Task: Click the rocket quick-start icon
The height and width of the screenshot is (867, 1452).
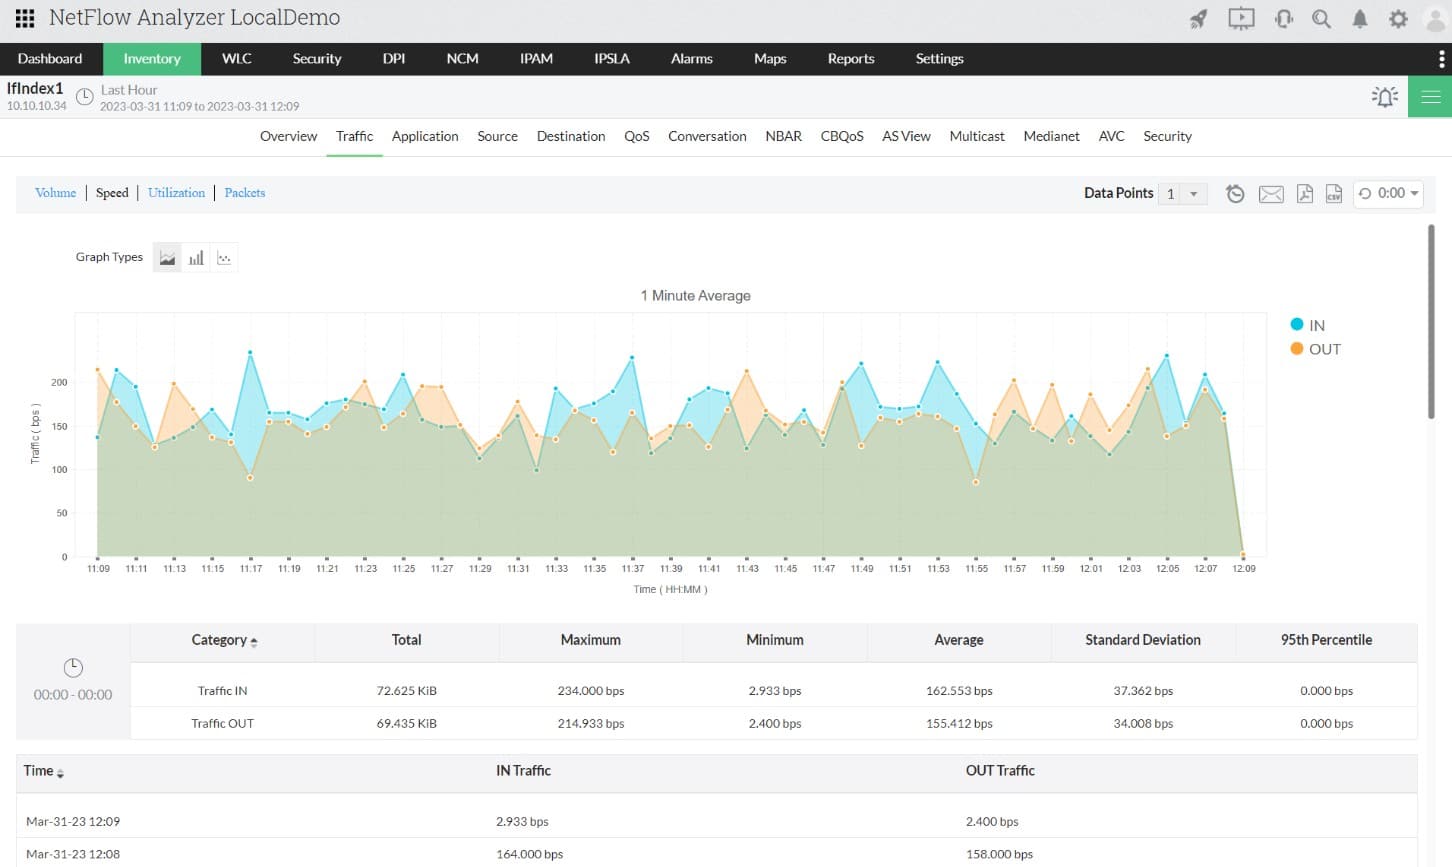Action: [x=1198, y=19]
